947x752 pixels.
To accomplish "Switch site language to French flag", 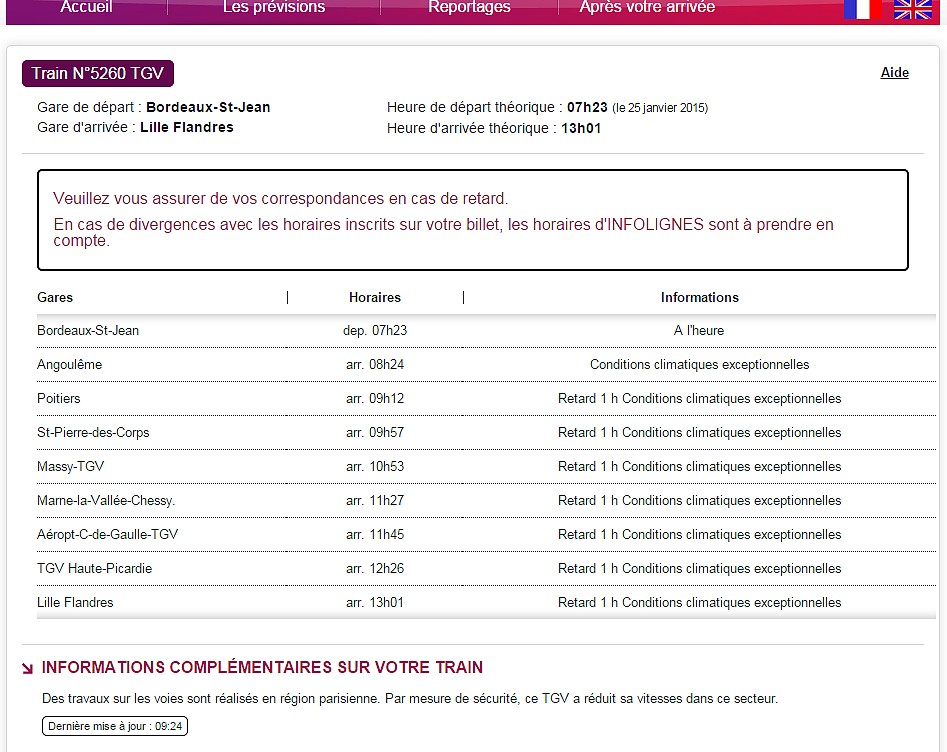I will (863, 9).
